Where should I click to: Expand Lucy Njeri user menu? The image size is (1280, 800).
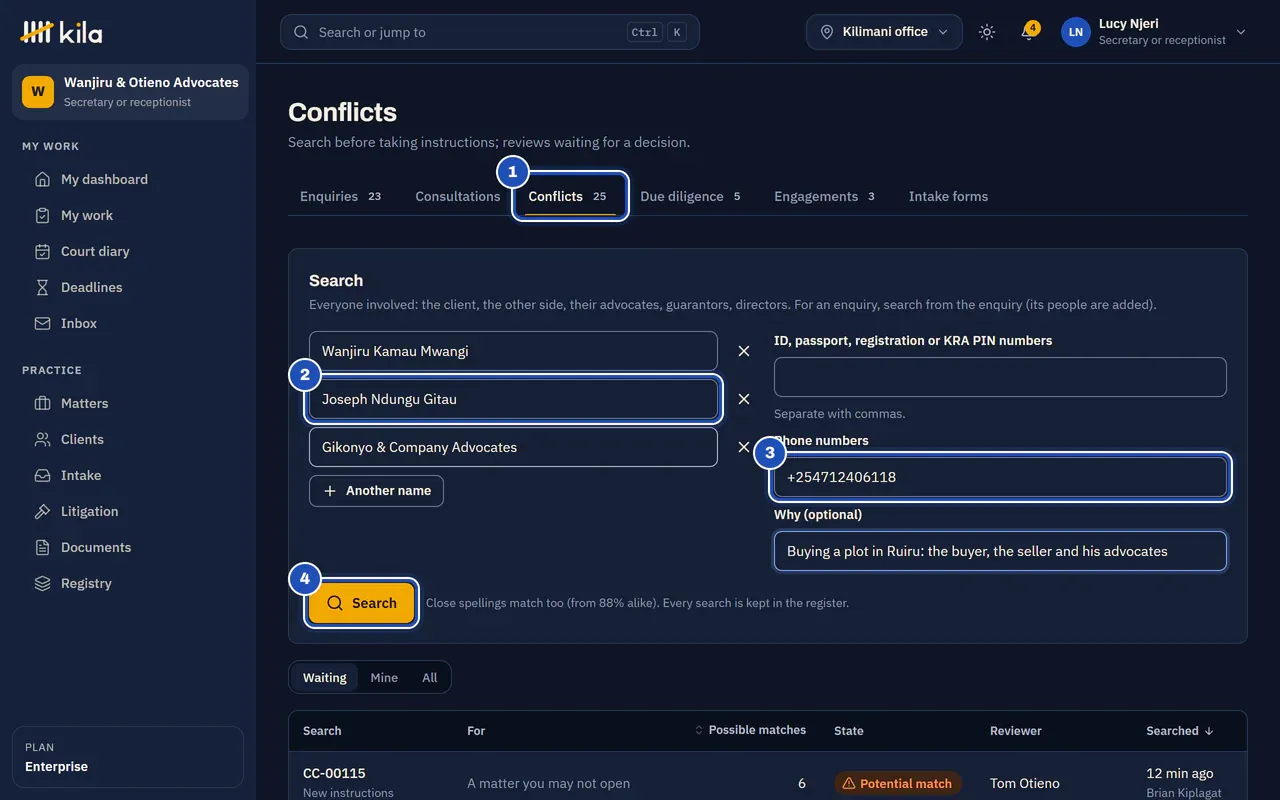coord(1155,32)
